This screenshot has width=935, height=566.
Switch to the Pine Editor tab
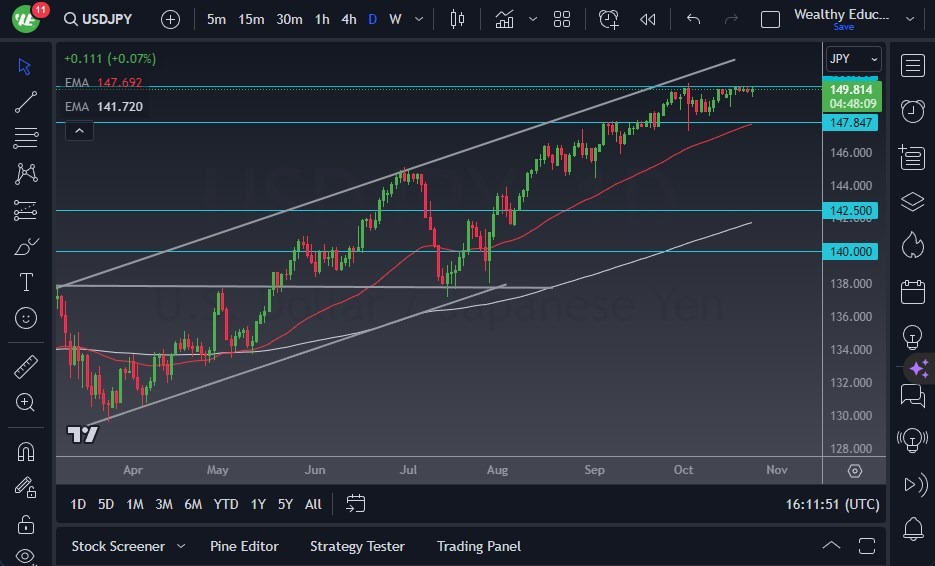tap(244, 546)
